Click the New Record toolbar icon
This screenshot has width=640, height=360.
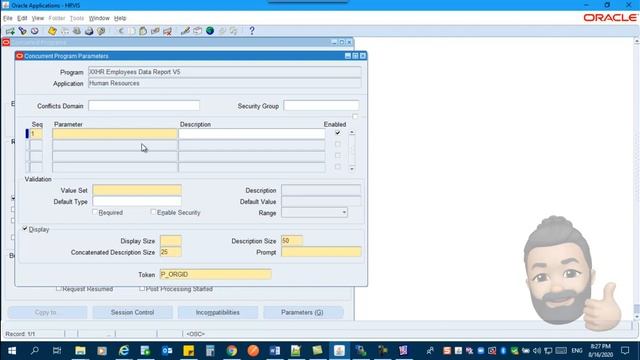click(x=10, y=31)
